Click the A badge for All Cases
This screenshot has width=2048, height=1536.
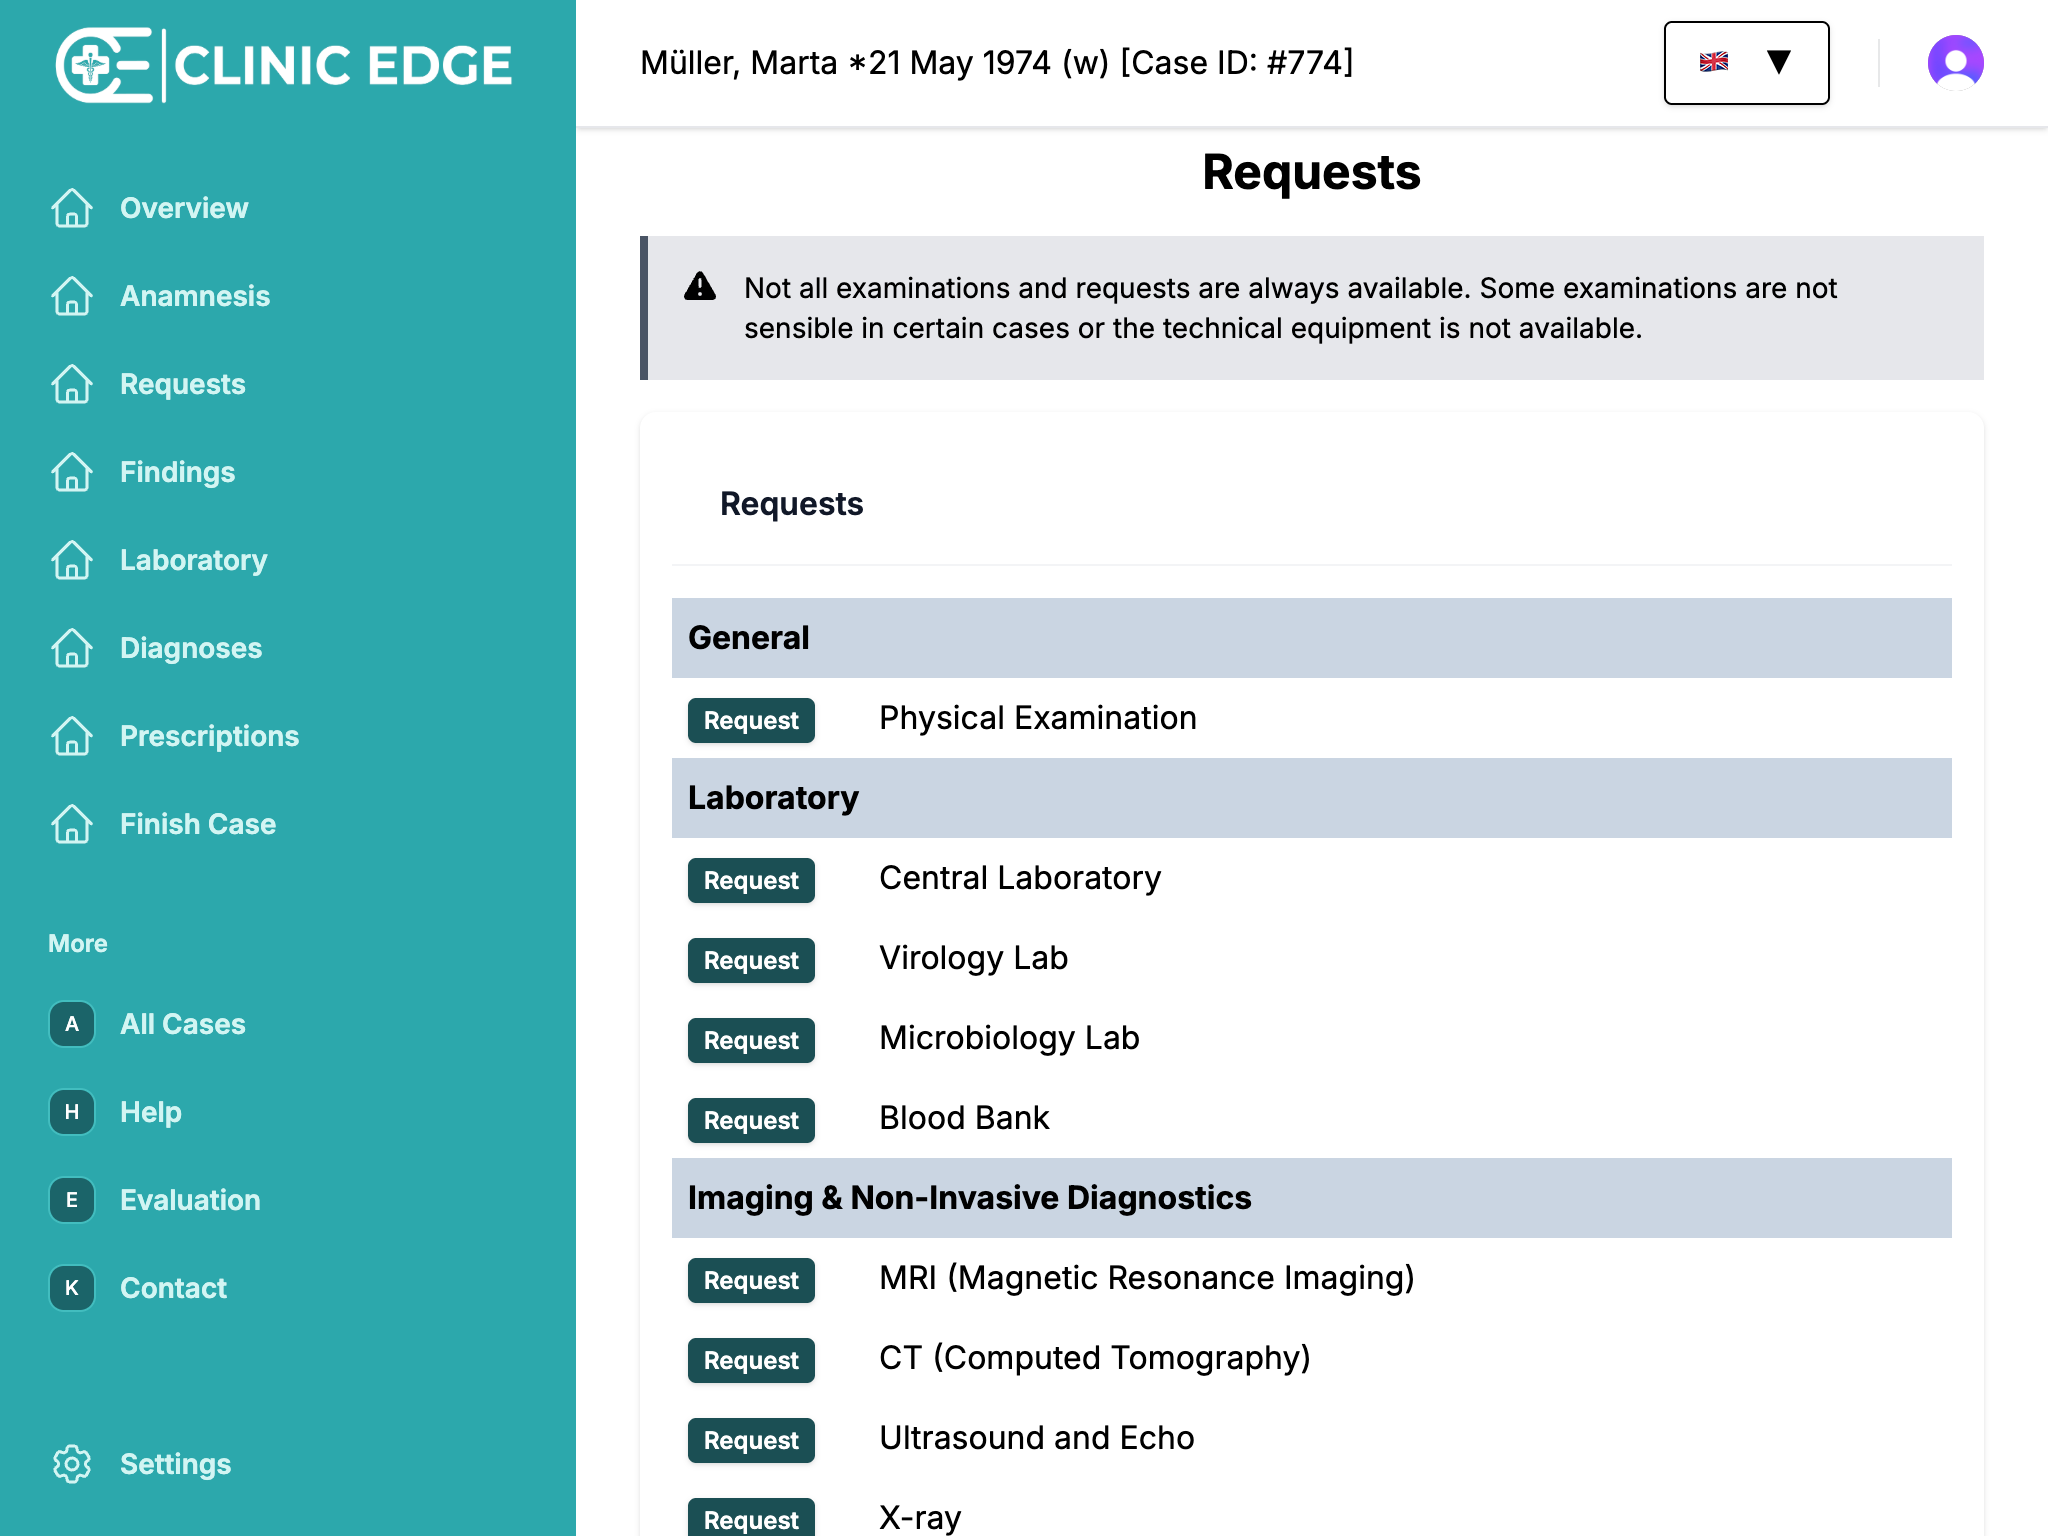coord(72,1024)
